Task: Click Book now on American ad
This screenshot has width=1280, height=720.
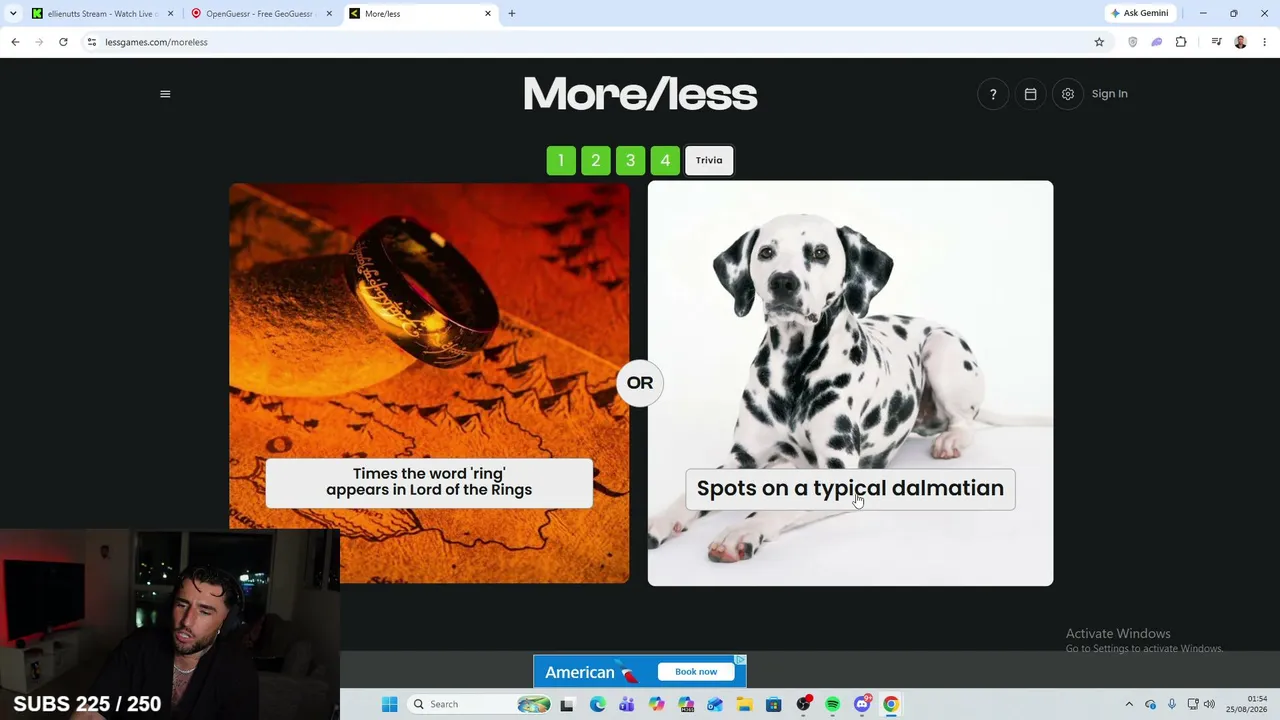Action: pyautogui.click(x=696, y=672)
